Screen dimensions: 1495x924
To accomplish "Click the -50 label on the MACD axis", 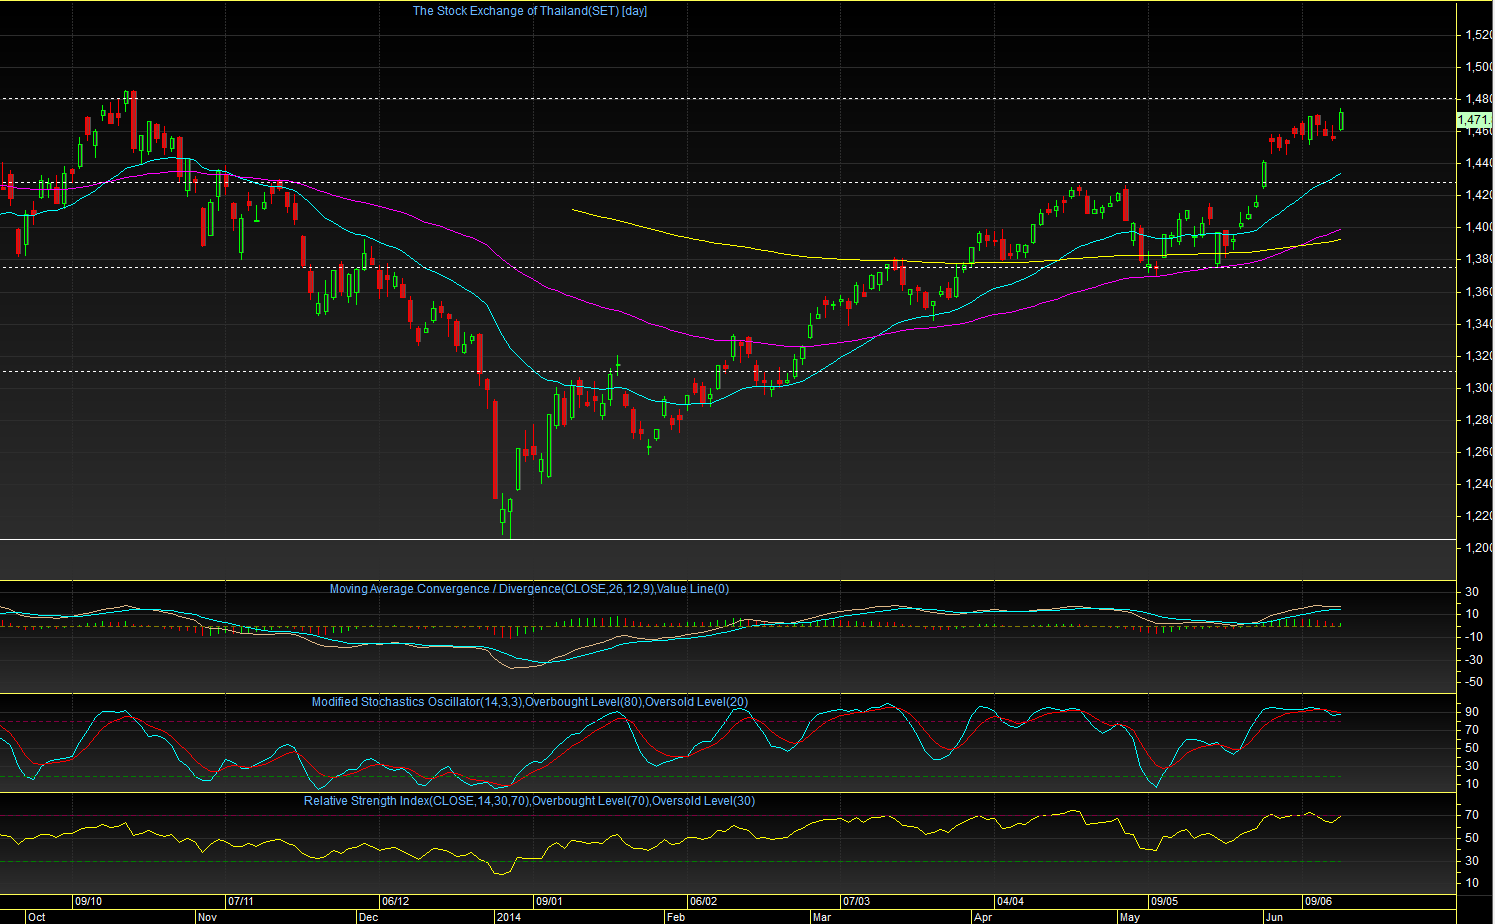I will click(1472, 682).
